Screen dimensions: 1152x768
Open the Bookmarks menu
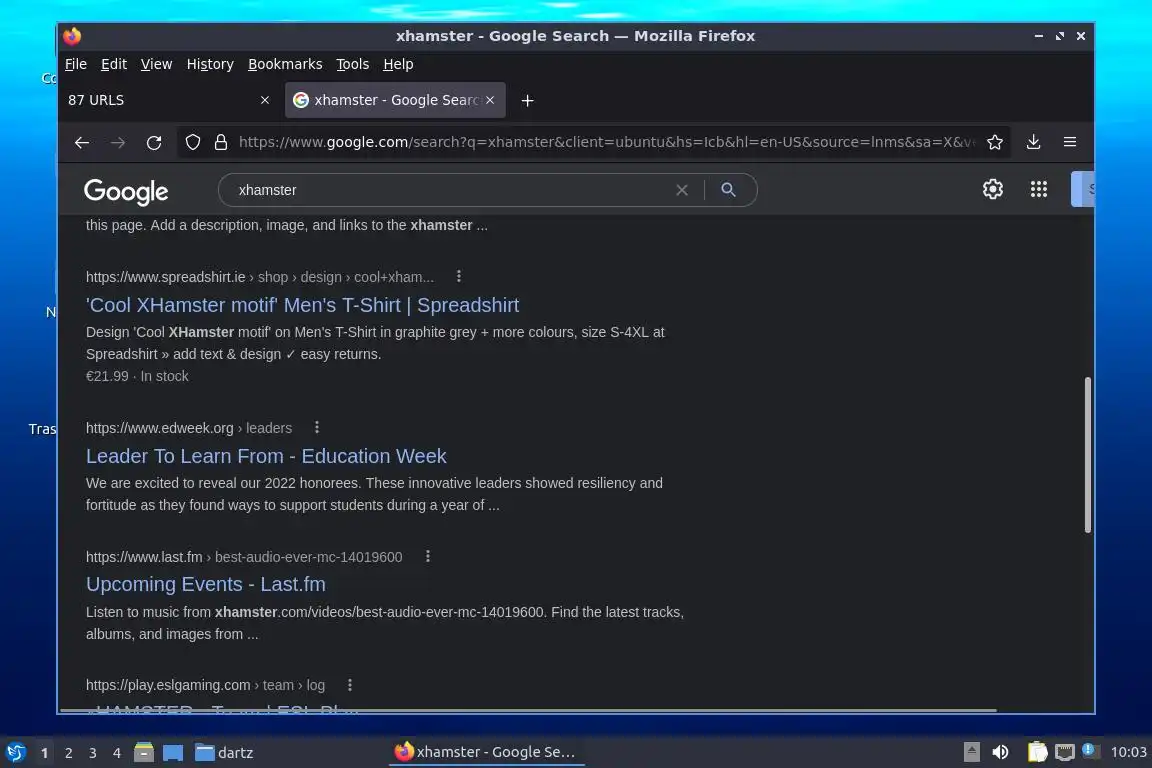(285, 64)
